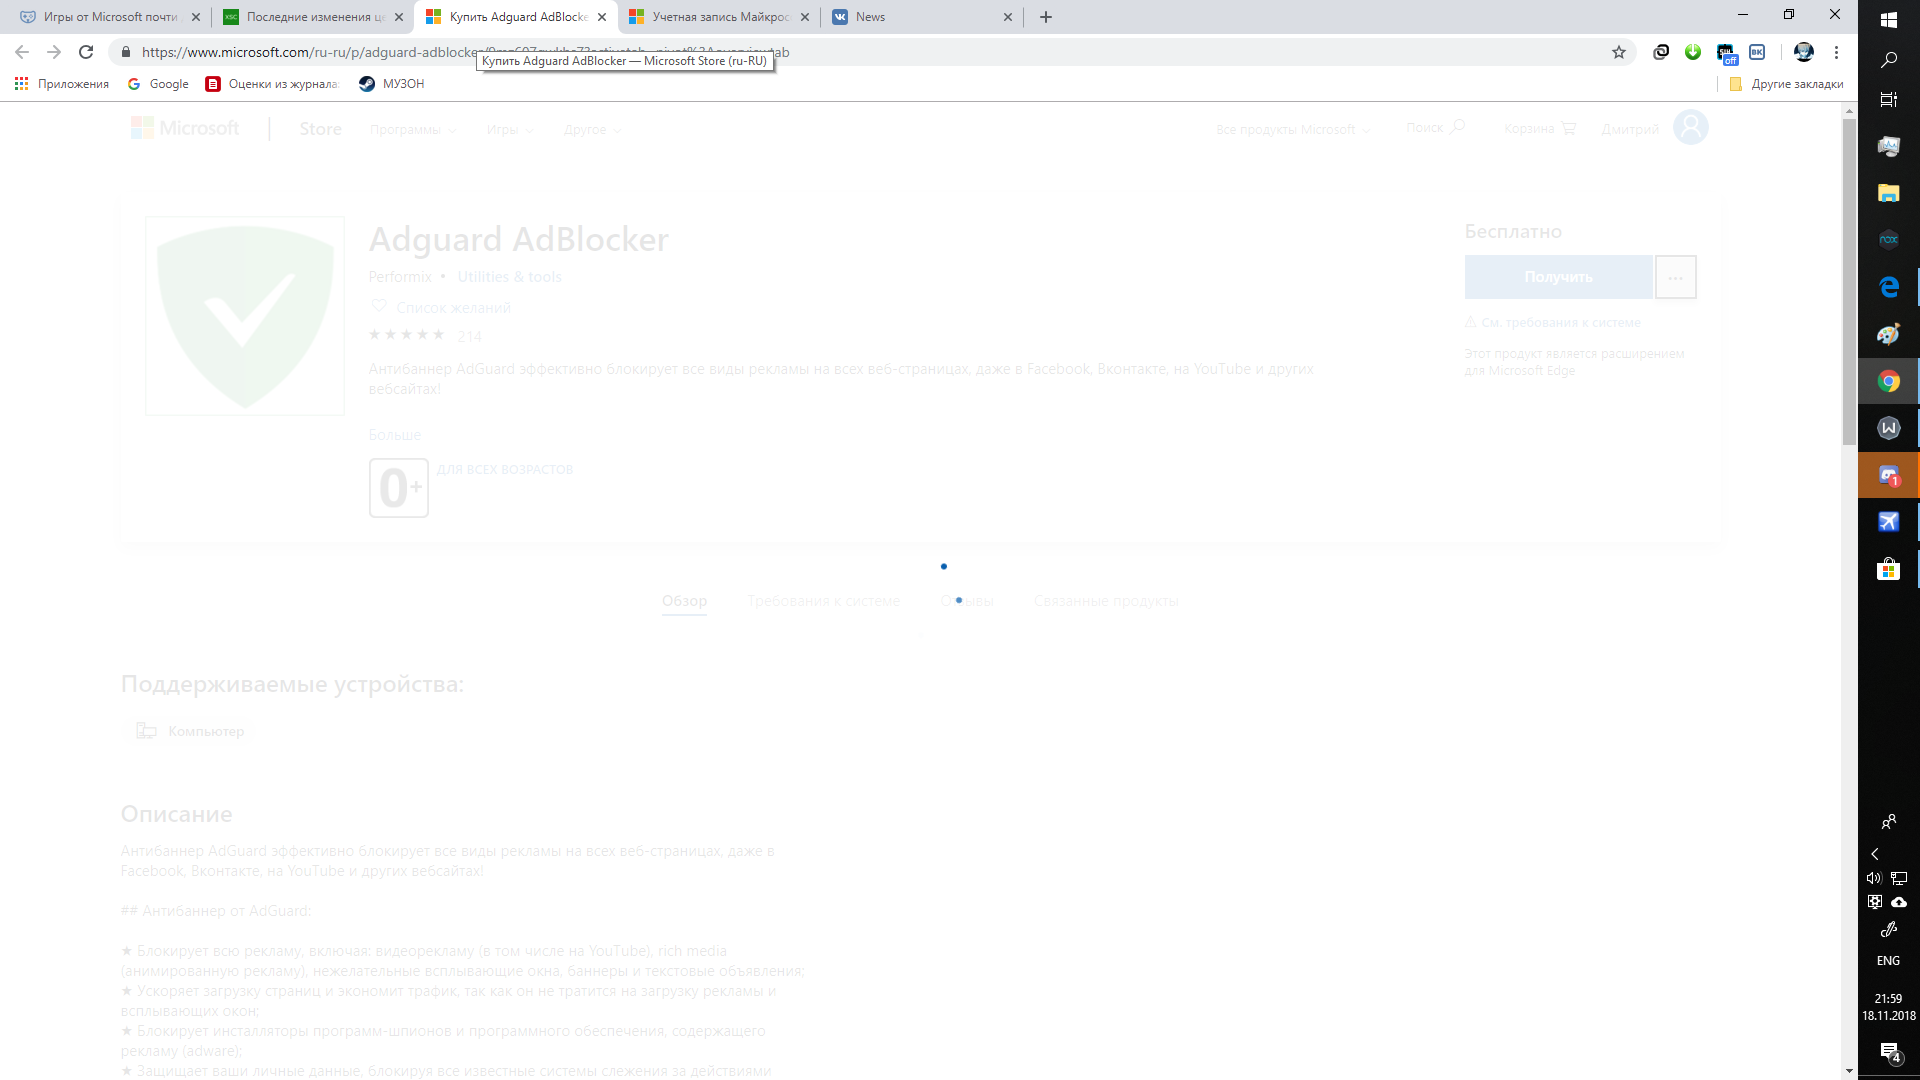Screen dimensions: 1920x1080
Task: Open File Explorer from the taskbar
Action: 1888,193
